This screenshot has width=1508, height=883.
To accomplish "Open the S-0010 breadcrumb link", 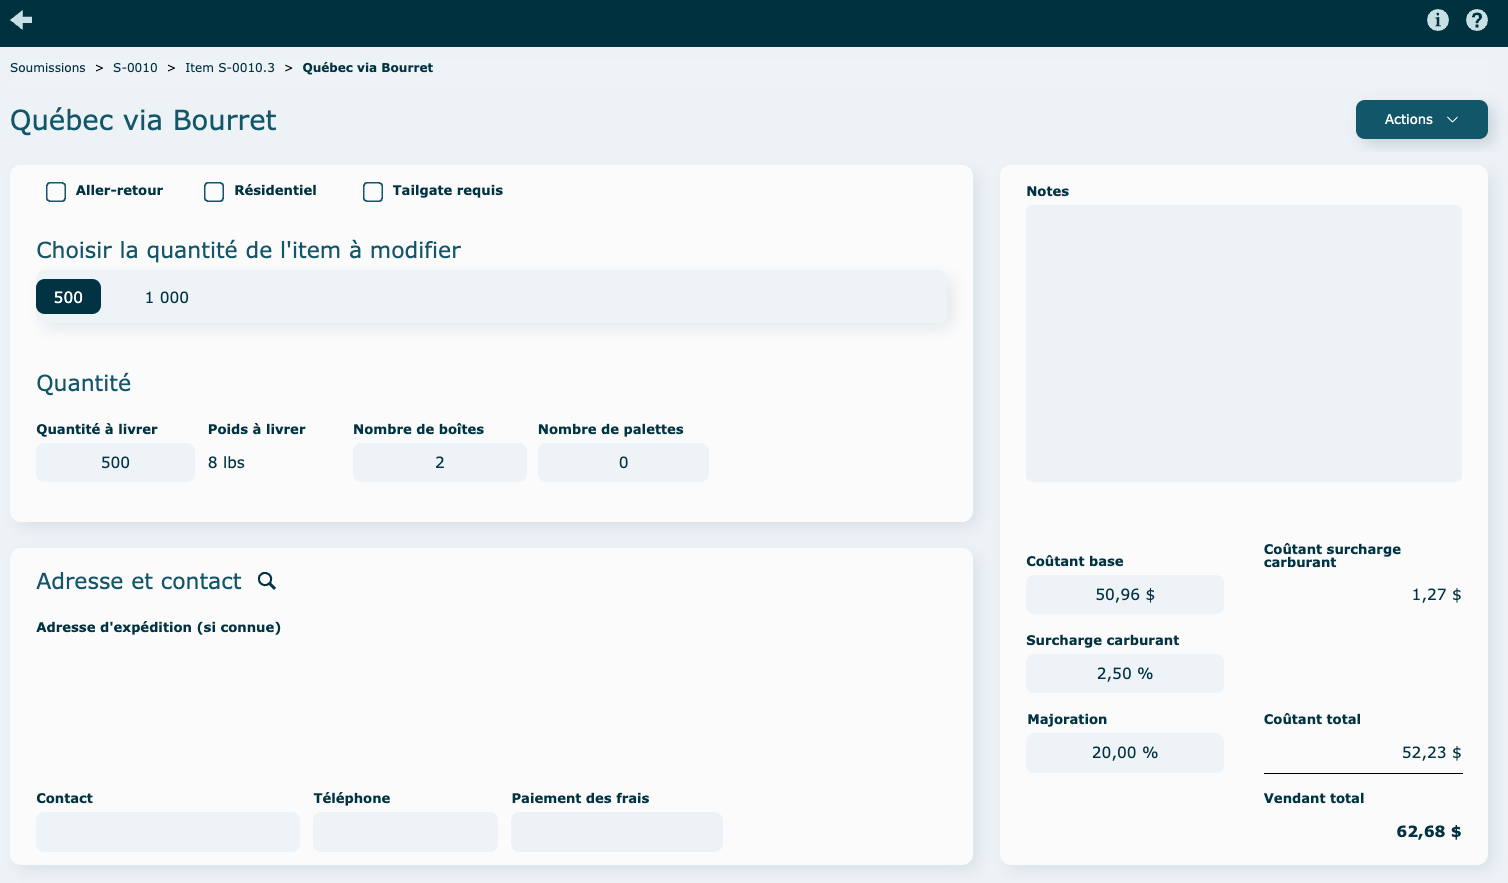I will click(135, 68).
